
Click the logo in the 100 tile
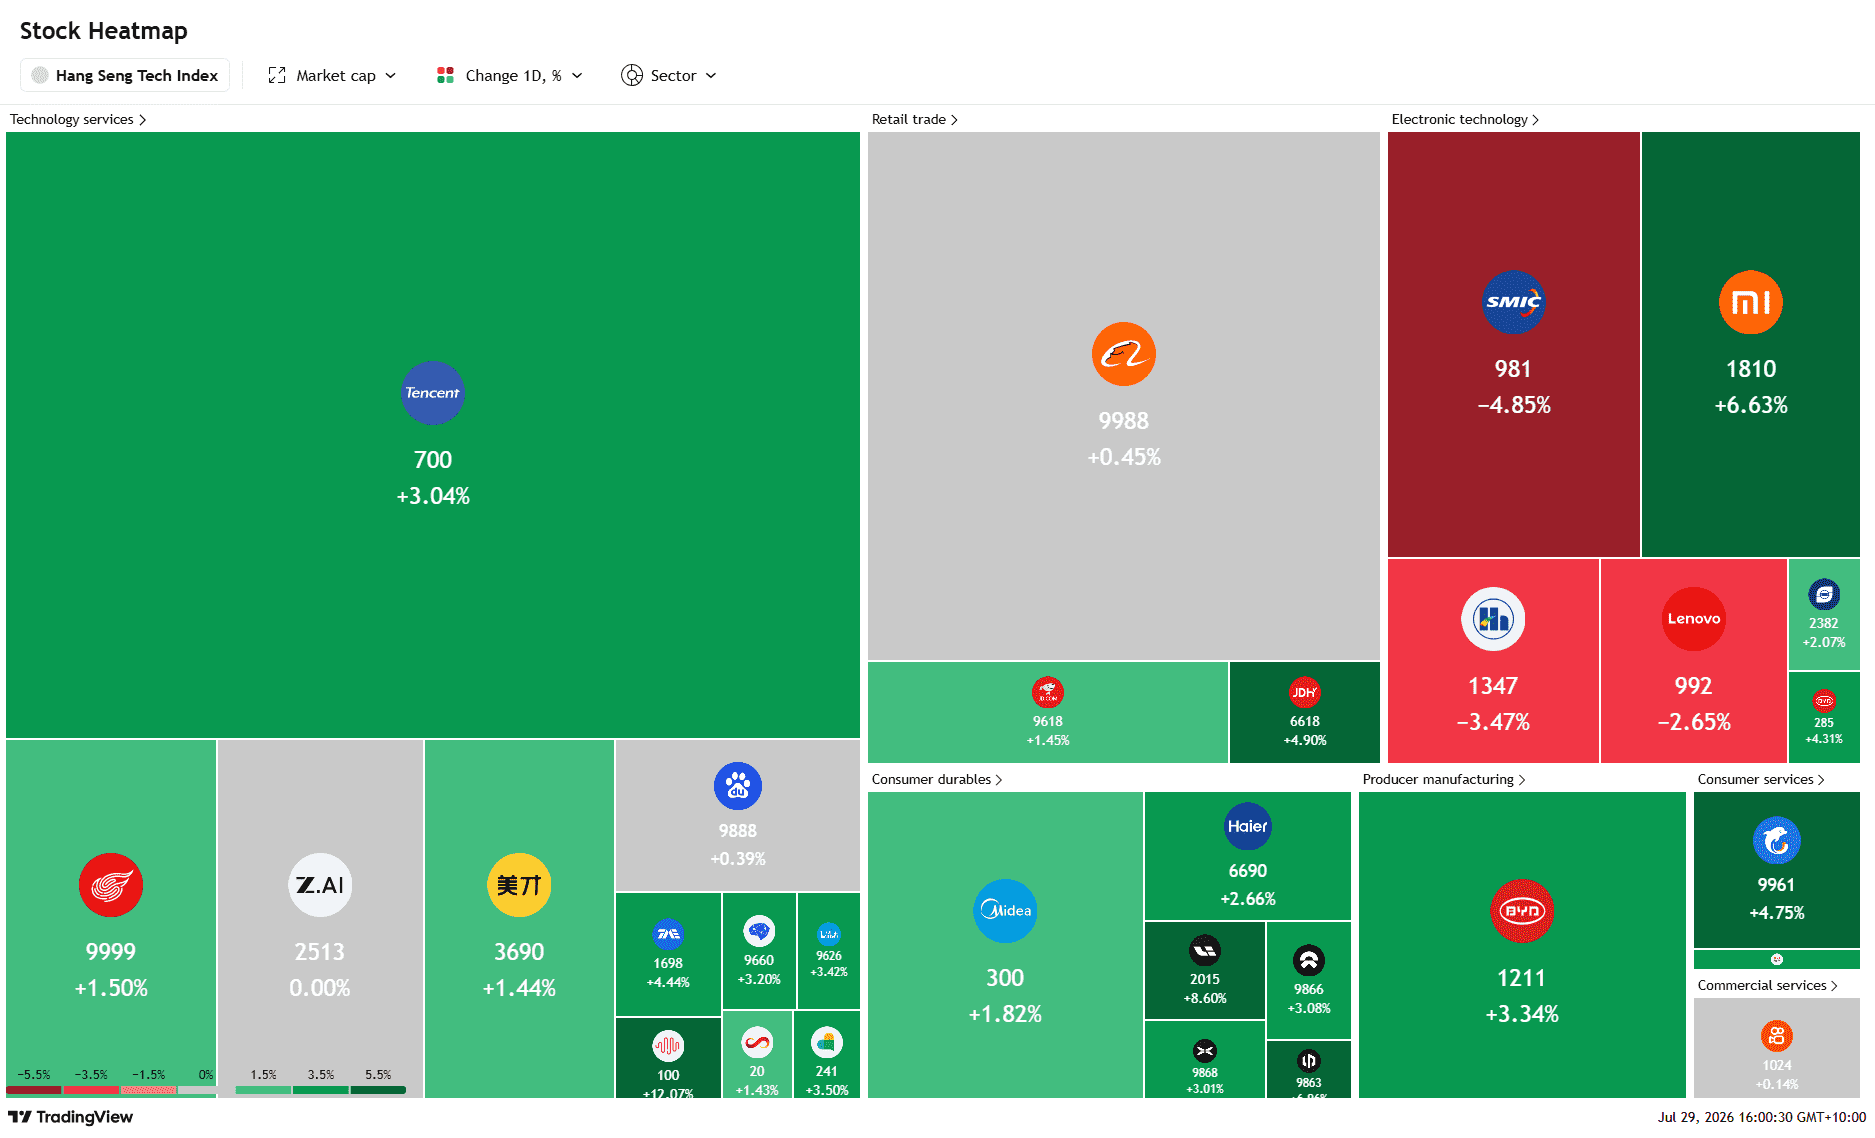[x=668, y=1046]
